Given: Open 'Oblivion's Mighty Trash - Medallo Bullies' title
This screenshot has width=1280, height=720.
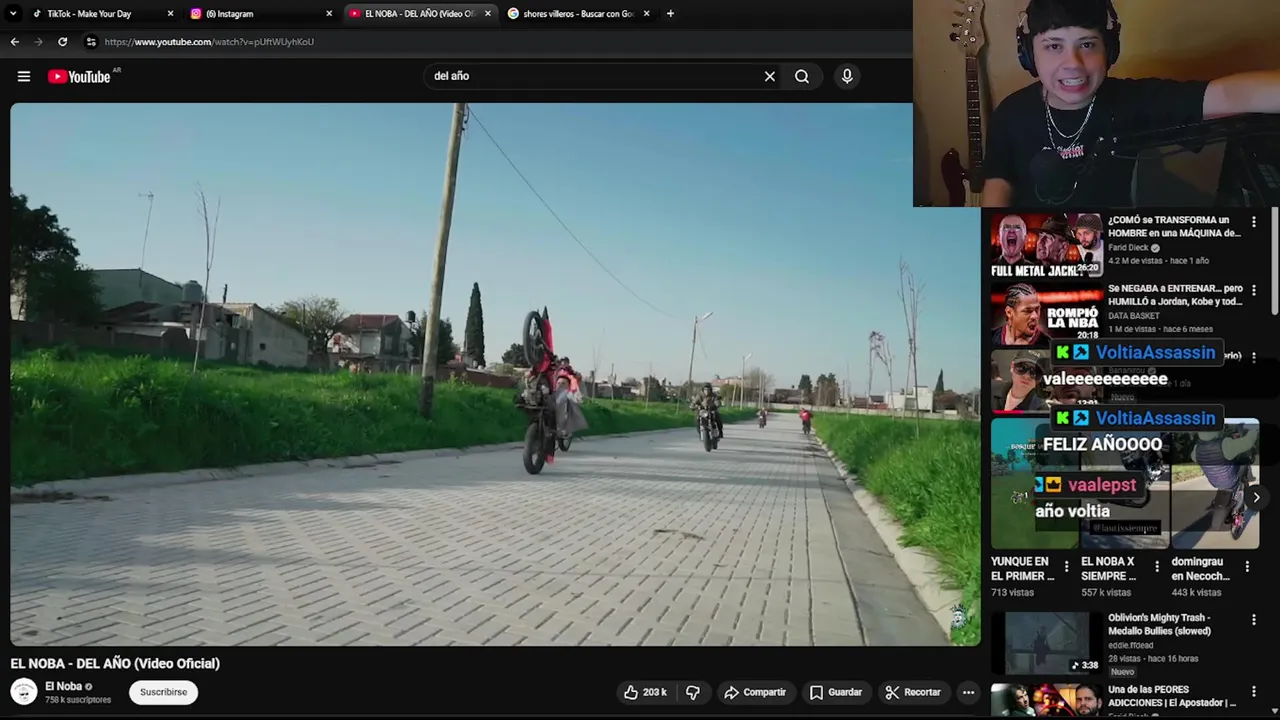Looking at the screenshot, I should (x=1159, y=624).
